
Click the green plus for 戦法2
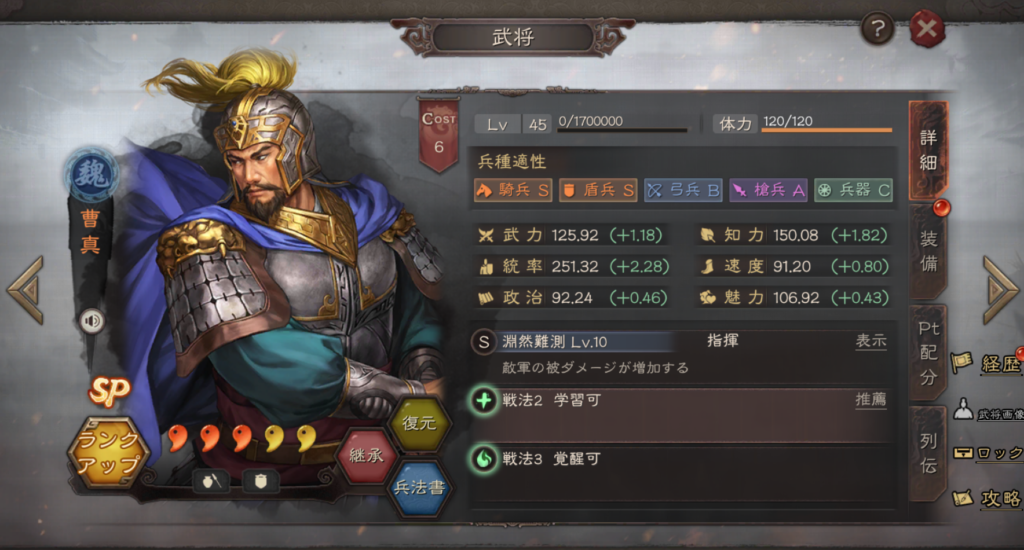point(484,400)
